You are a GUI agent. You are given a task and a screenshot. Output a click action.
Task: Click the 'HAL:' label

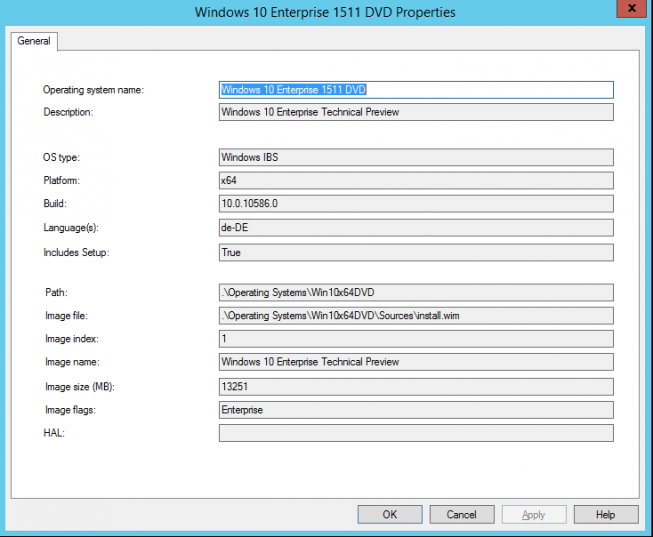click(x=54, y=433)
